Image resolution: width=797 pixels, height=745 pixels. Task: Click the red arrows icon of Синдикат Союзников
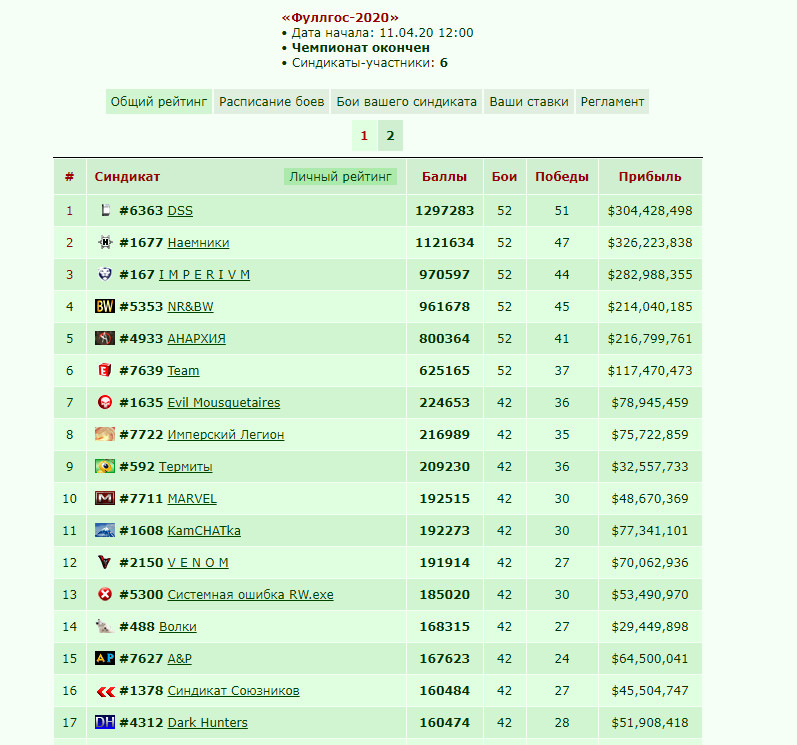(x=105, y=691)
